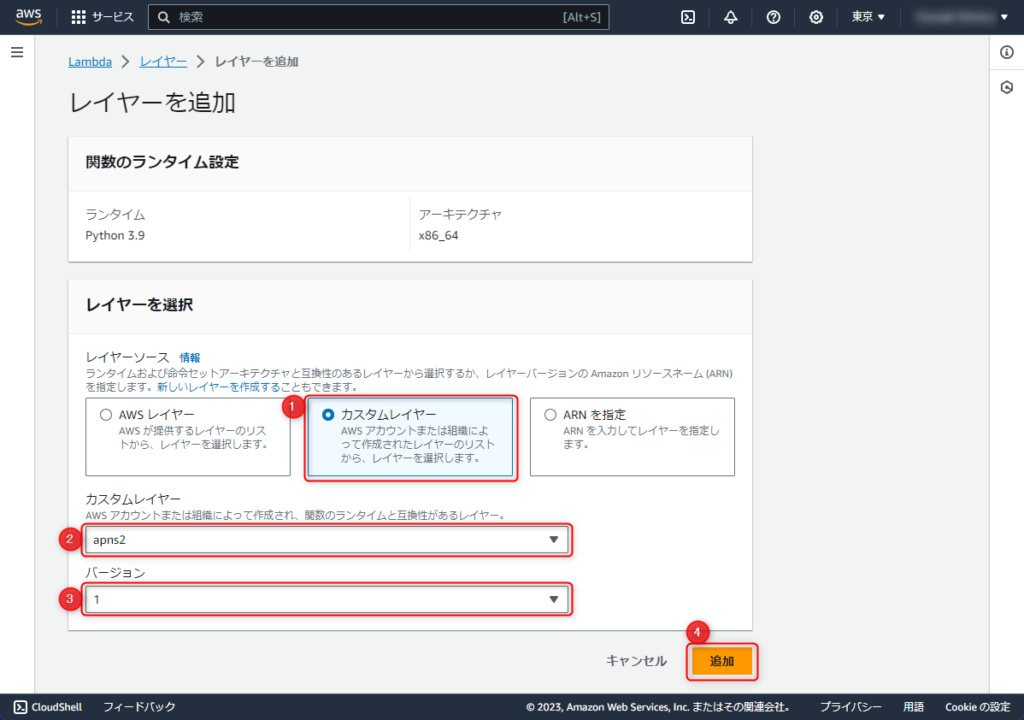1024x720 pixels.
Task: Open the account menu dropdown
Action: (x=961, y=17)
